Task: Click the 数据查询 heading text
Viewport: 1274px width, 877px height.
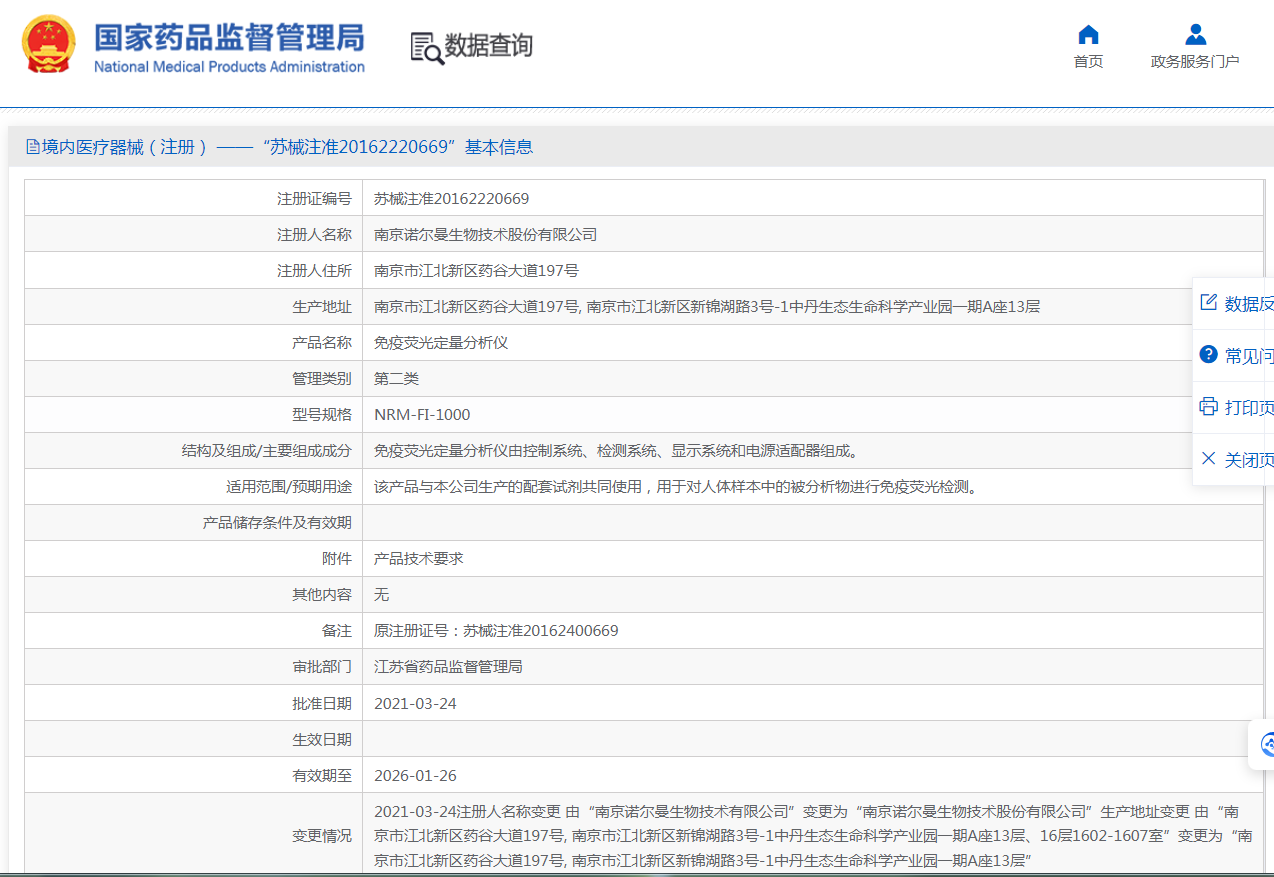Action: (x=489, y=46)
